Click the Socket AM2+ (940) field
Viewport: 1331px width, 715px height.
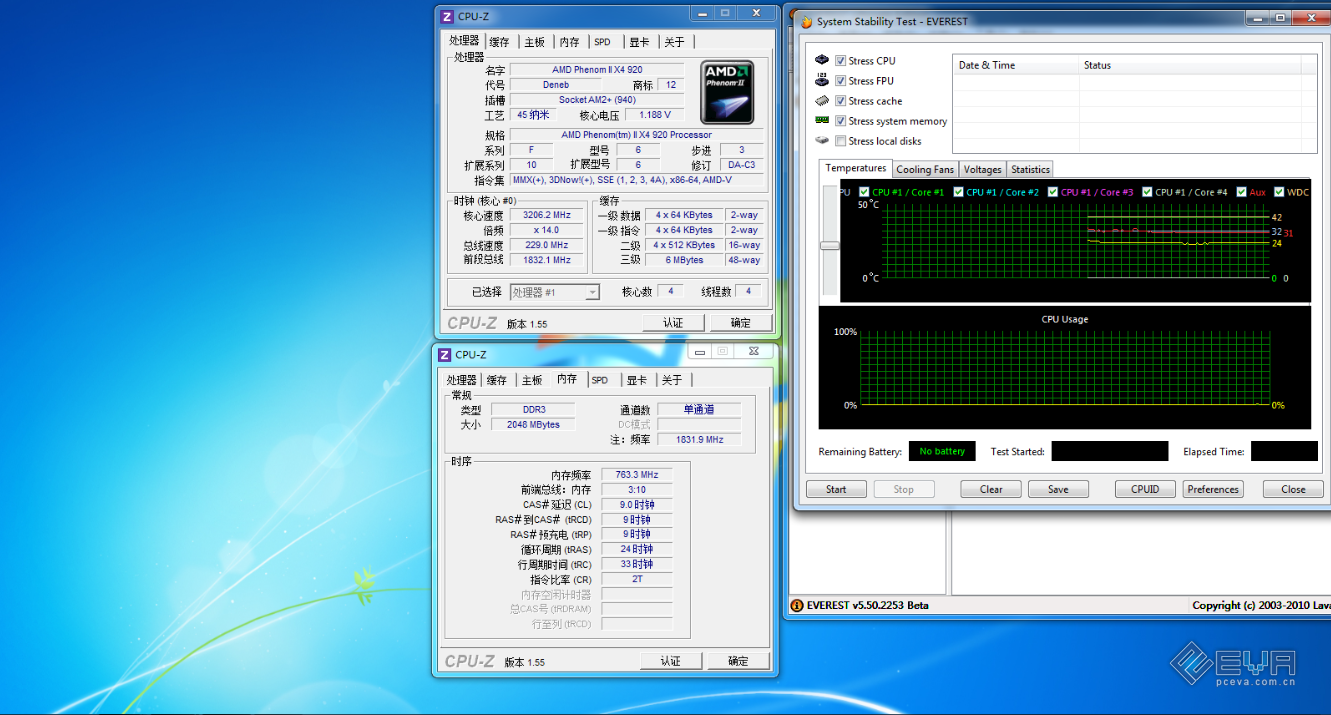pos(597,100)
